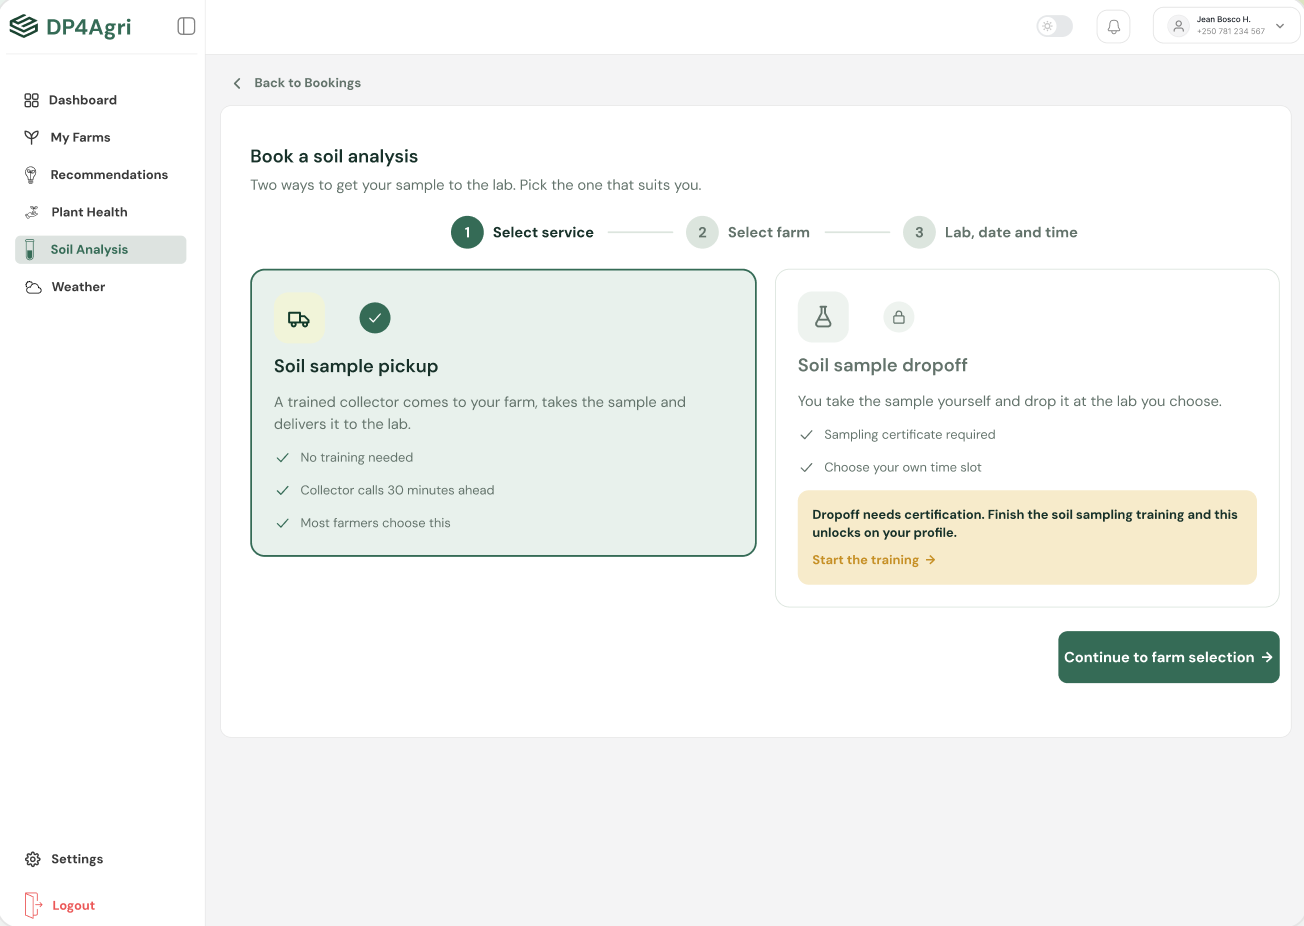1304x926 pixels.
Task: Click the Logout door icon
Action: point(33,905)
